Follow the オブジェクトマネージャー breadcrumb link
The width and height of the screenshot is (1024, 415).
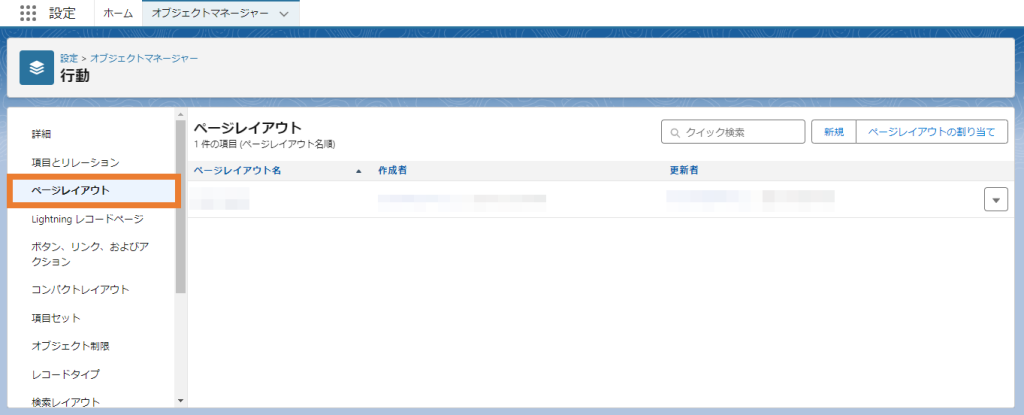[x=144, y=58]
